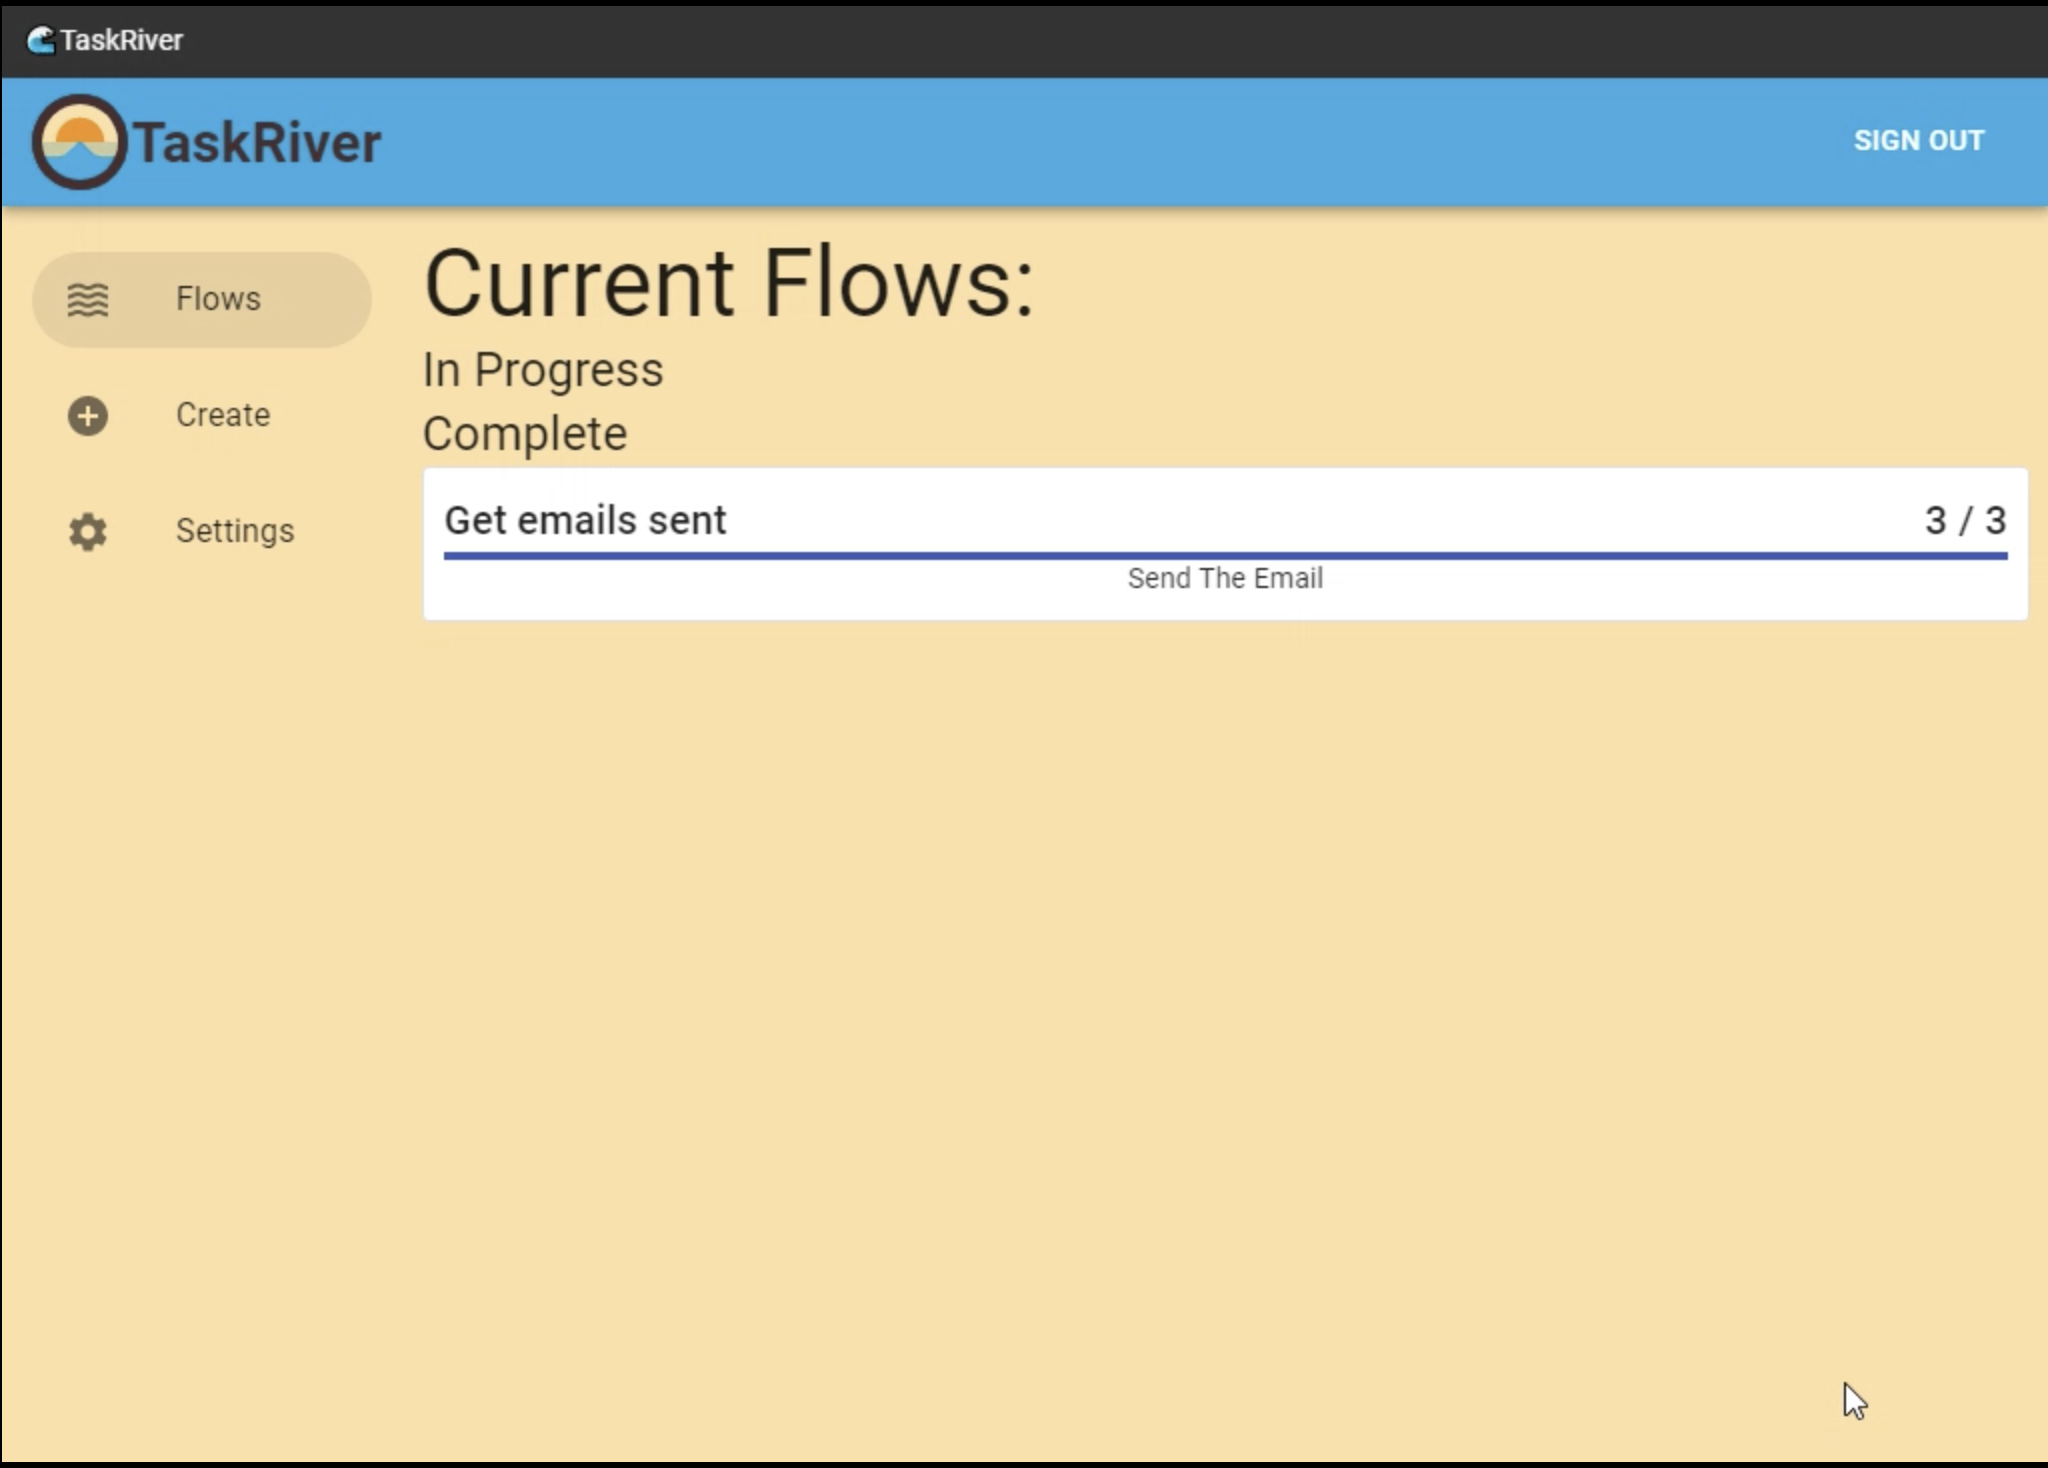
Task: Click the TaskRiver brand name in header
Action: pos(257,142)
